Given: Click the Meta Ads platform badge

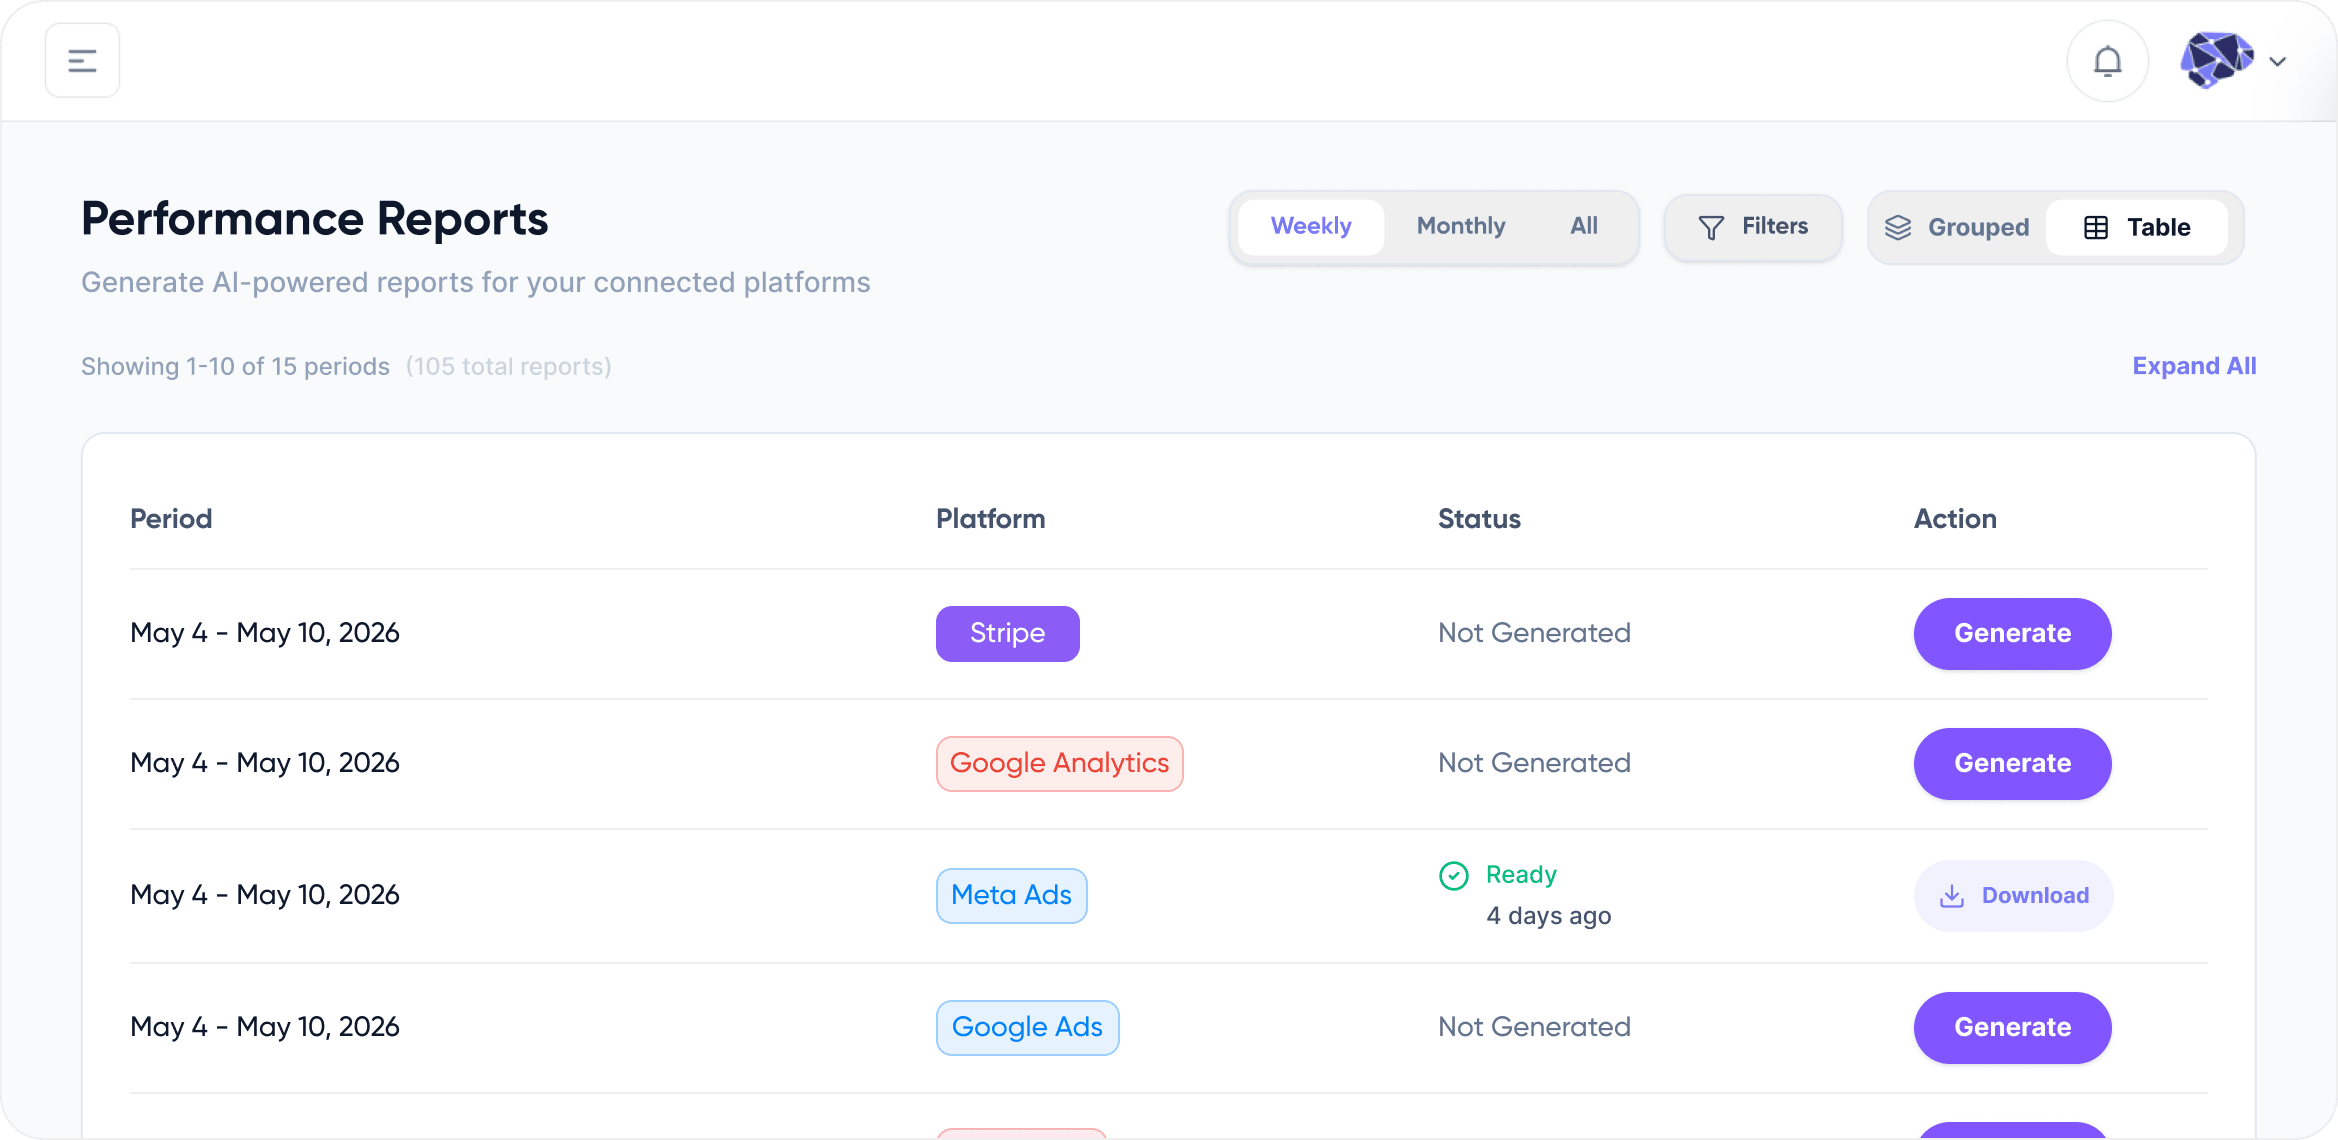Looking at the screenshot, I should pyautogui.click(x=1011, y=896).
